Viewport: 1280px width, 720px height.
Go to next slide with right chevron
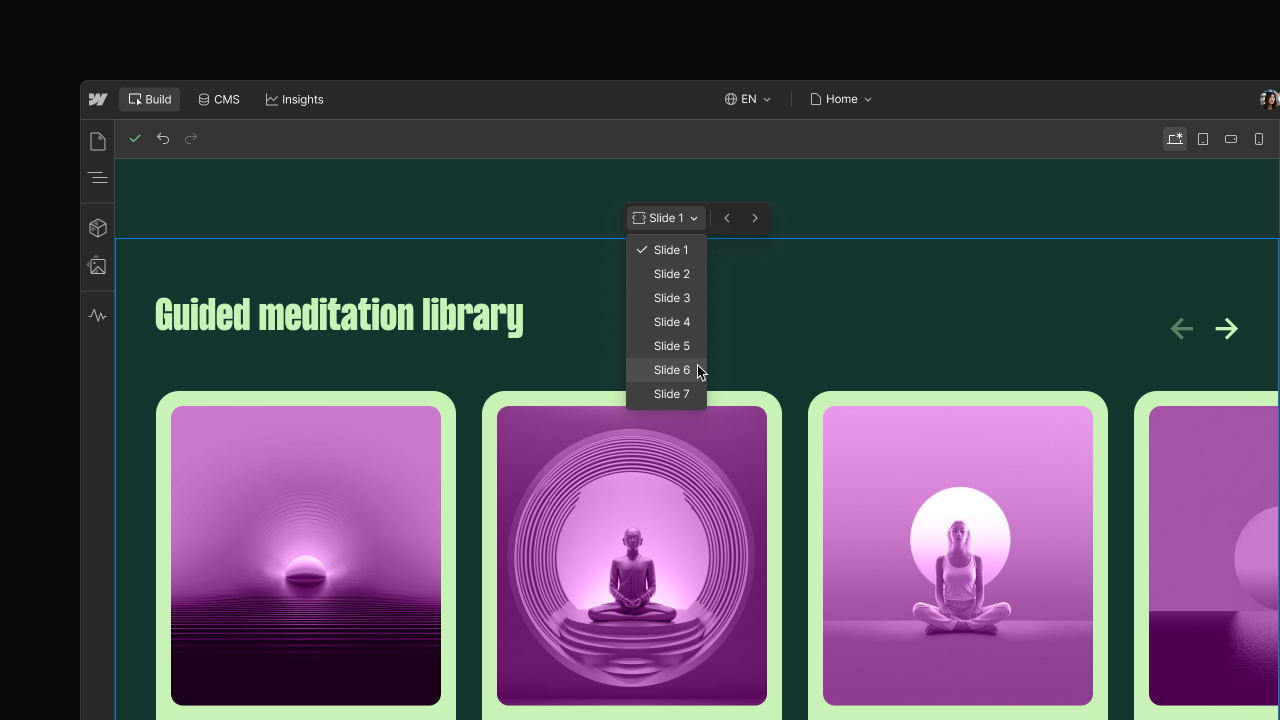[x=754, y=218]
